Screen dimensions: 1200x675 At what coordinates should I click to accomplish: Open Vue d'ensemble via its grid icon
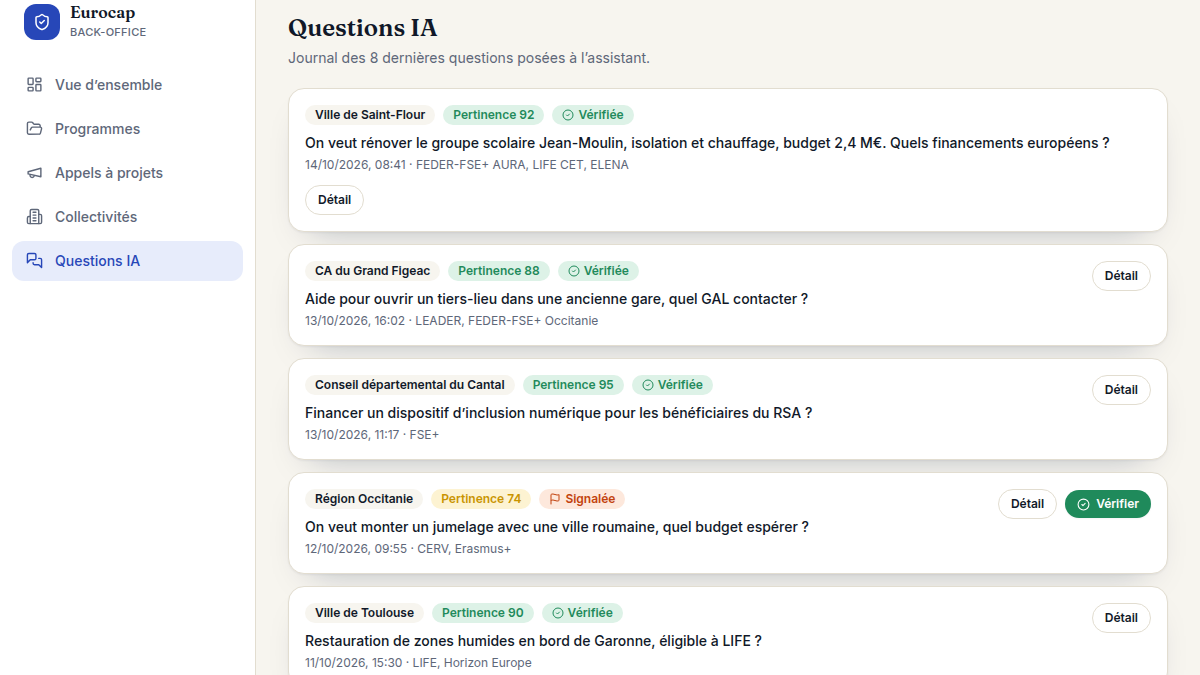point(34,85)
